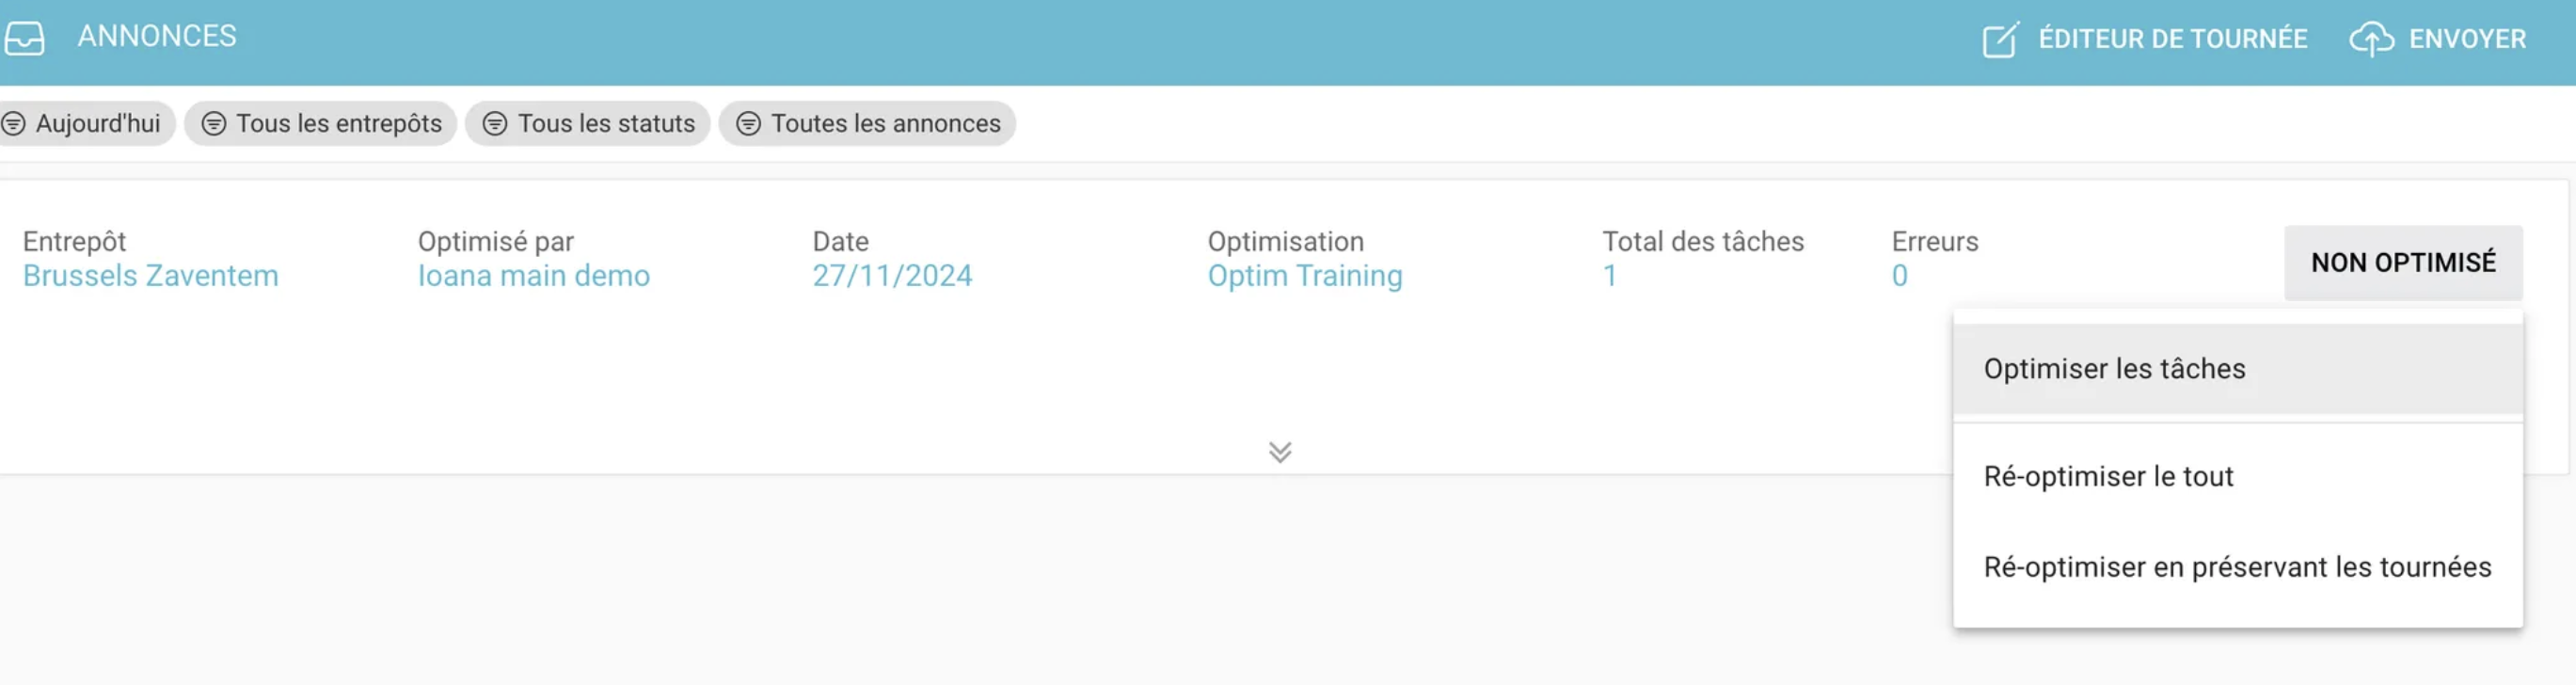Screen dimensions: 2576x685
Task: Expand the announcement row with double chevron
Action: 1280,452
